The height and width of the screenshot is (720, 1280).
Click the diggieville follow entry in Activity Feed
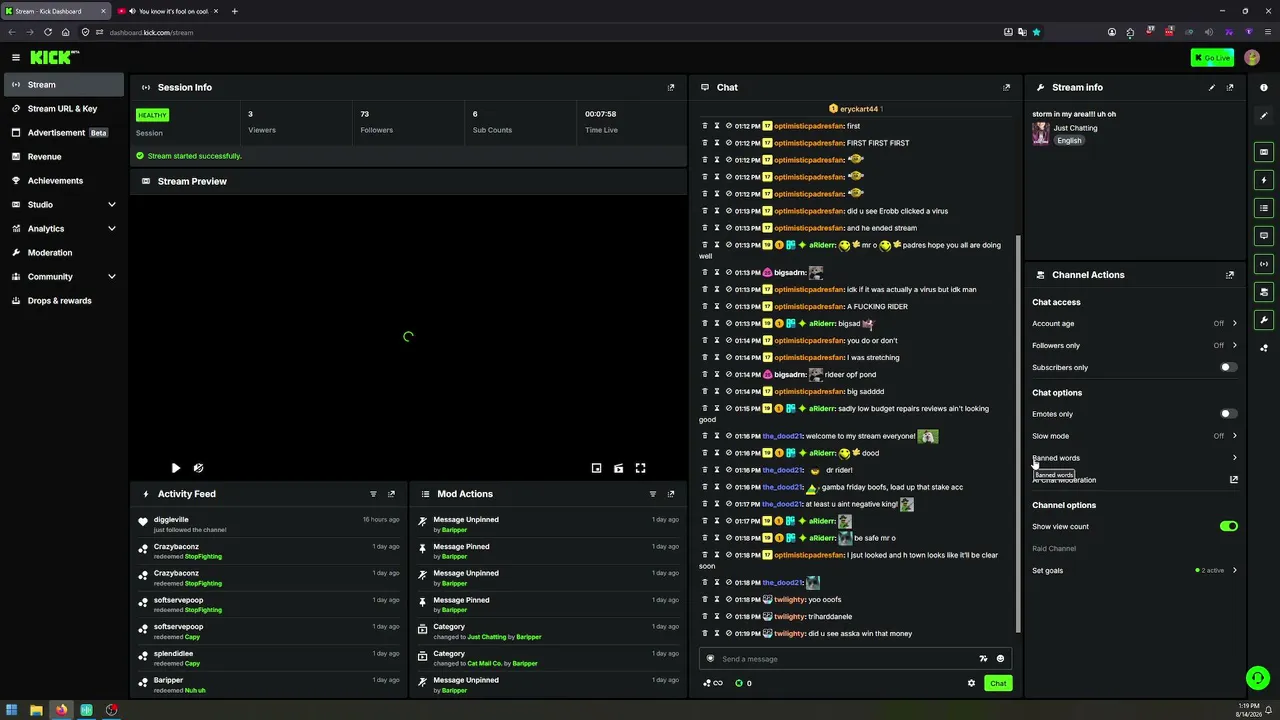pyautogui.click(x=270, y=524)
